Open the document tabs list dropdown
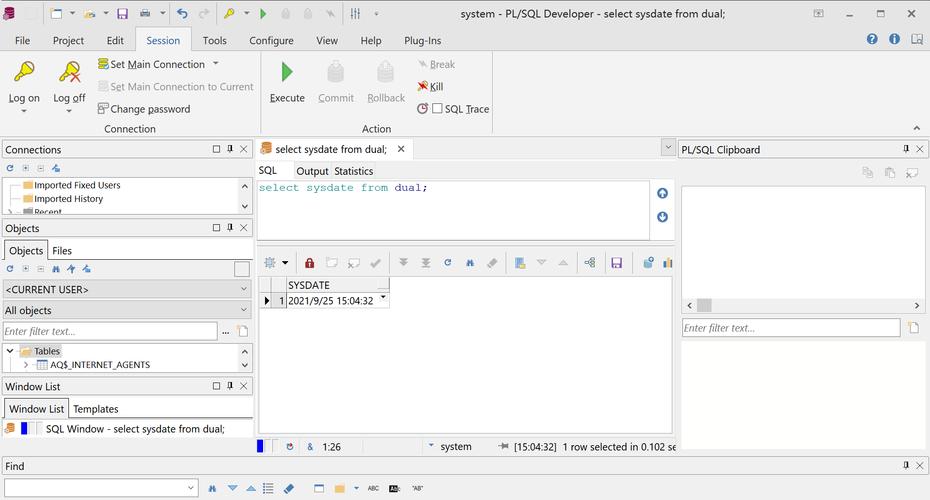The image size is (930, 500). [x=668, y=147]
